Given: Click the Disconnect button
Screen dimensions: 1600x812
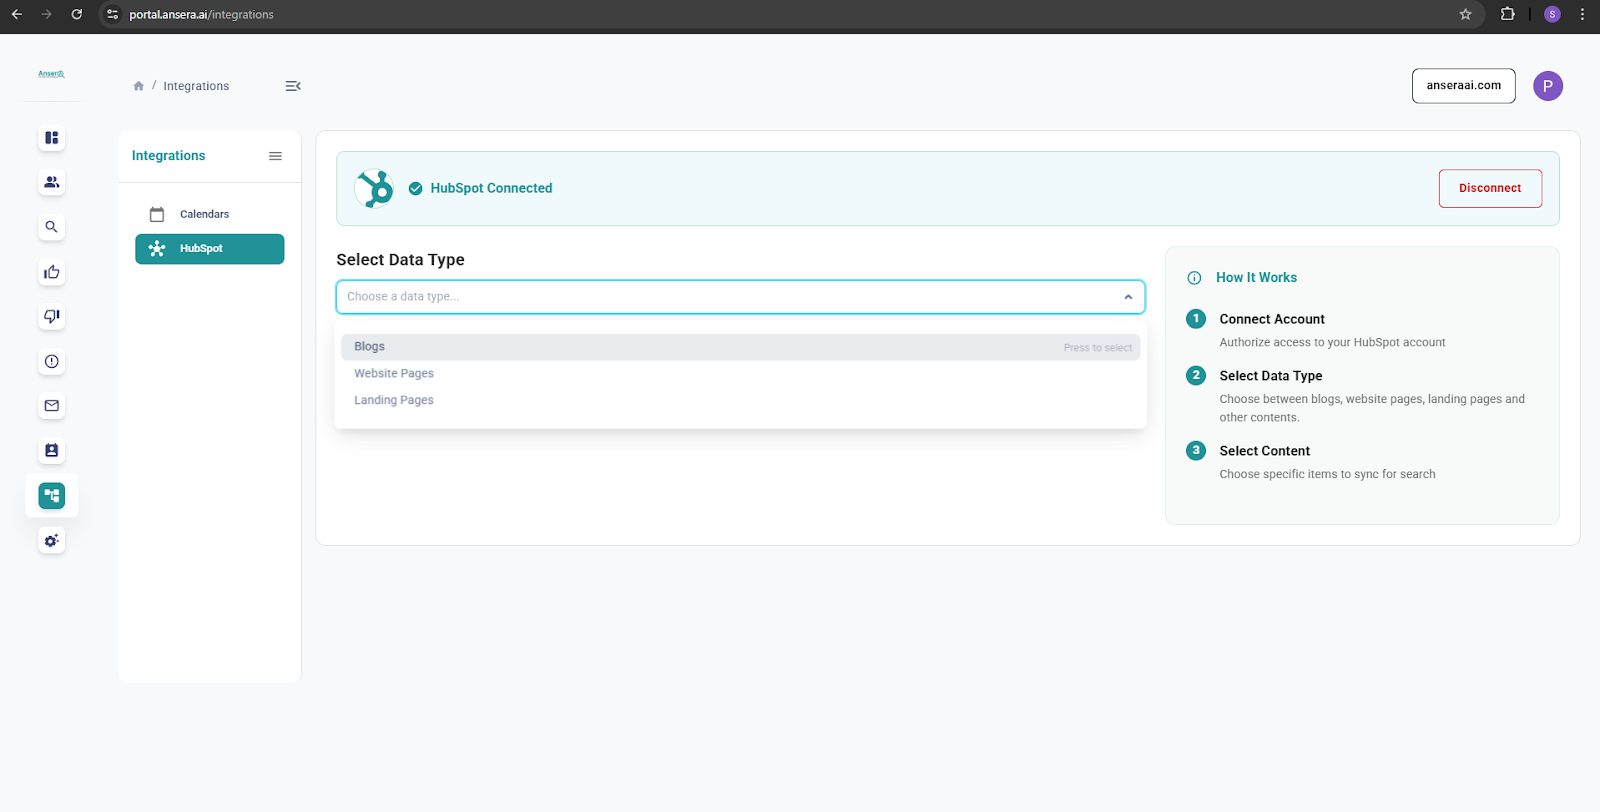Looking at the screenshot, I should (1490, 188).
